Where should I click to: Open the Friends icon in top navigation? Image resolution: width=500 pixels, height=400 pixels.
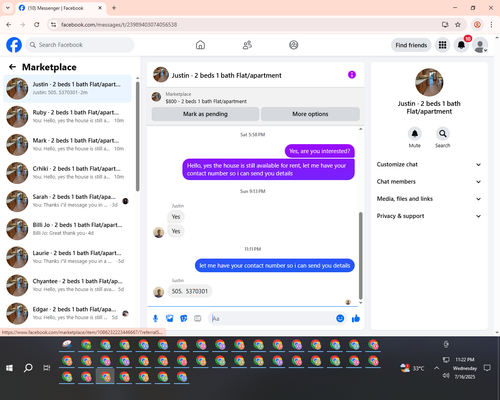[x=247, y=45]
